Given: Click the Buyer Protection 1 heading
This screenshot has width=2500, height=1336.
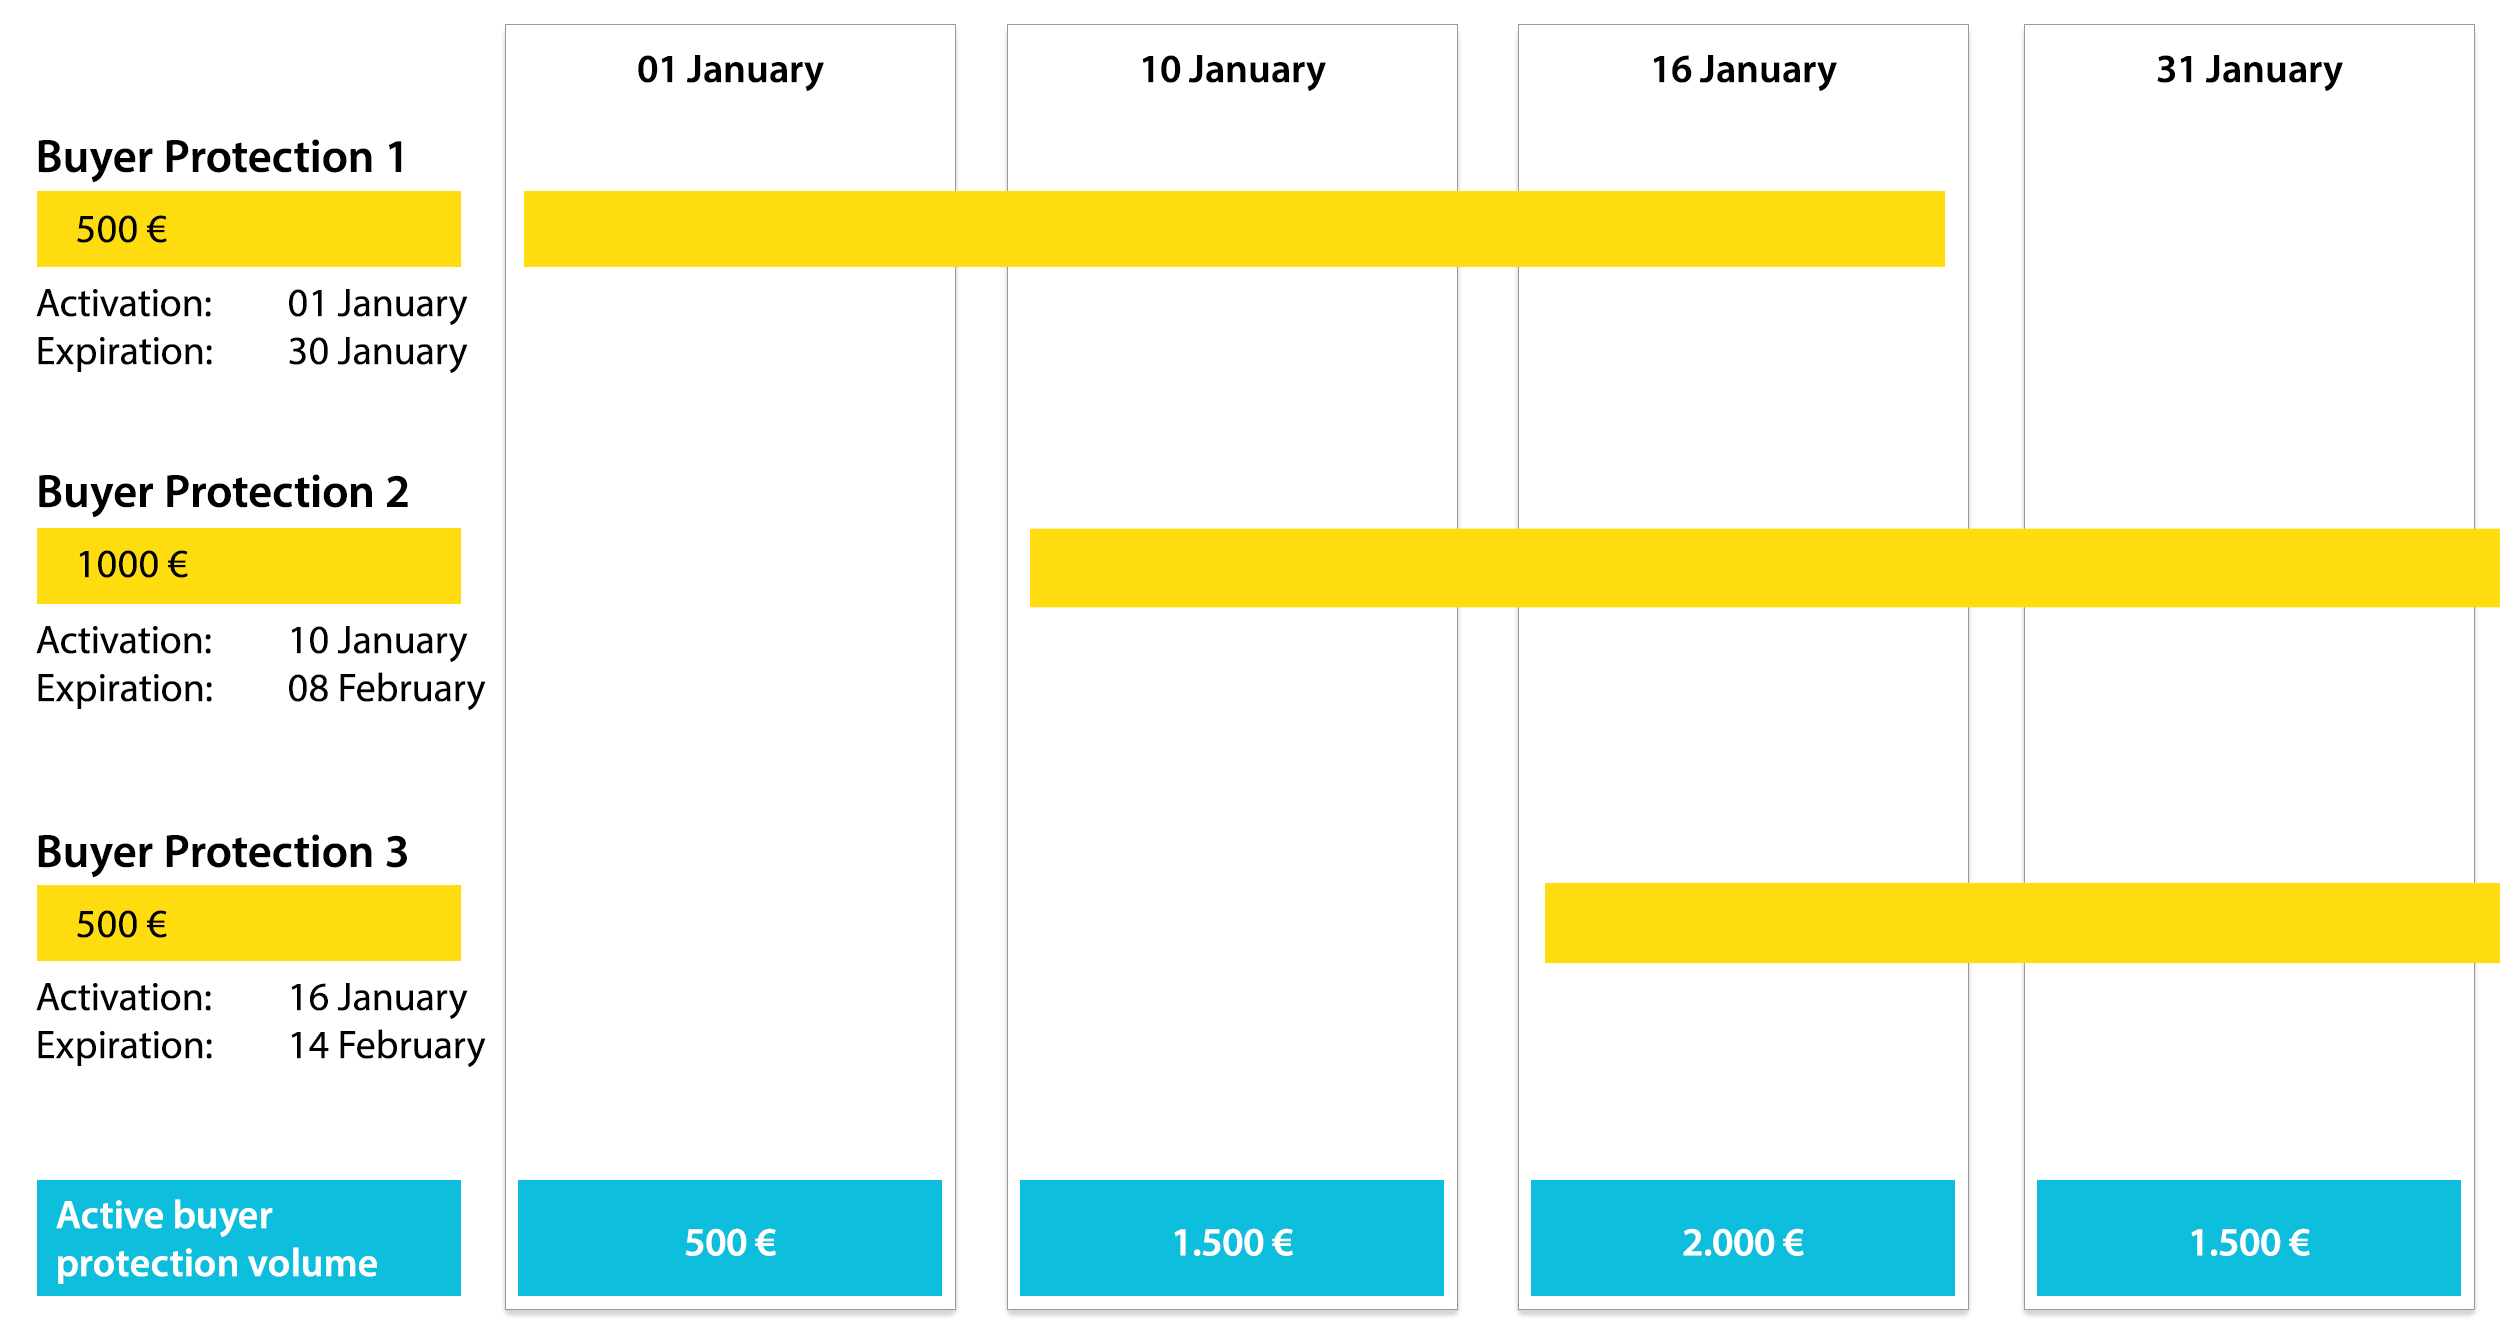Looking at the screenshot, I should click(x=222, y=157).
